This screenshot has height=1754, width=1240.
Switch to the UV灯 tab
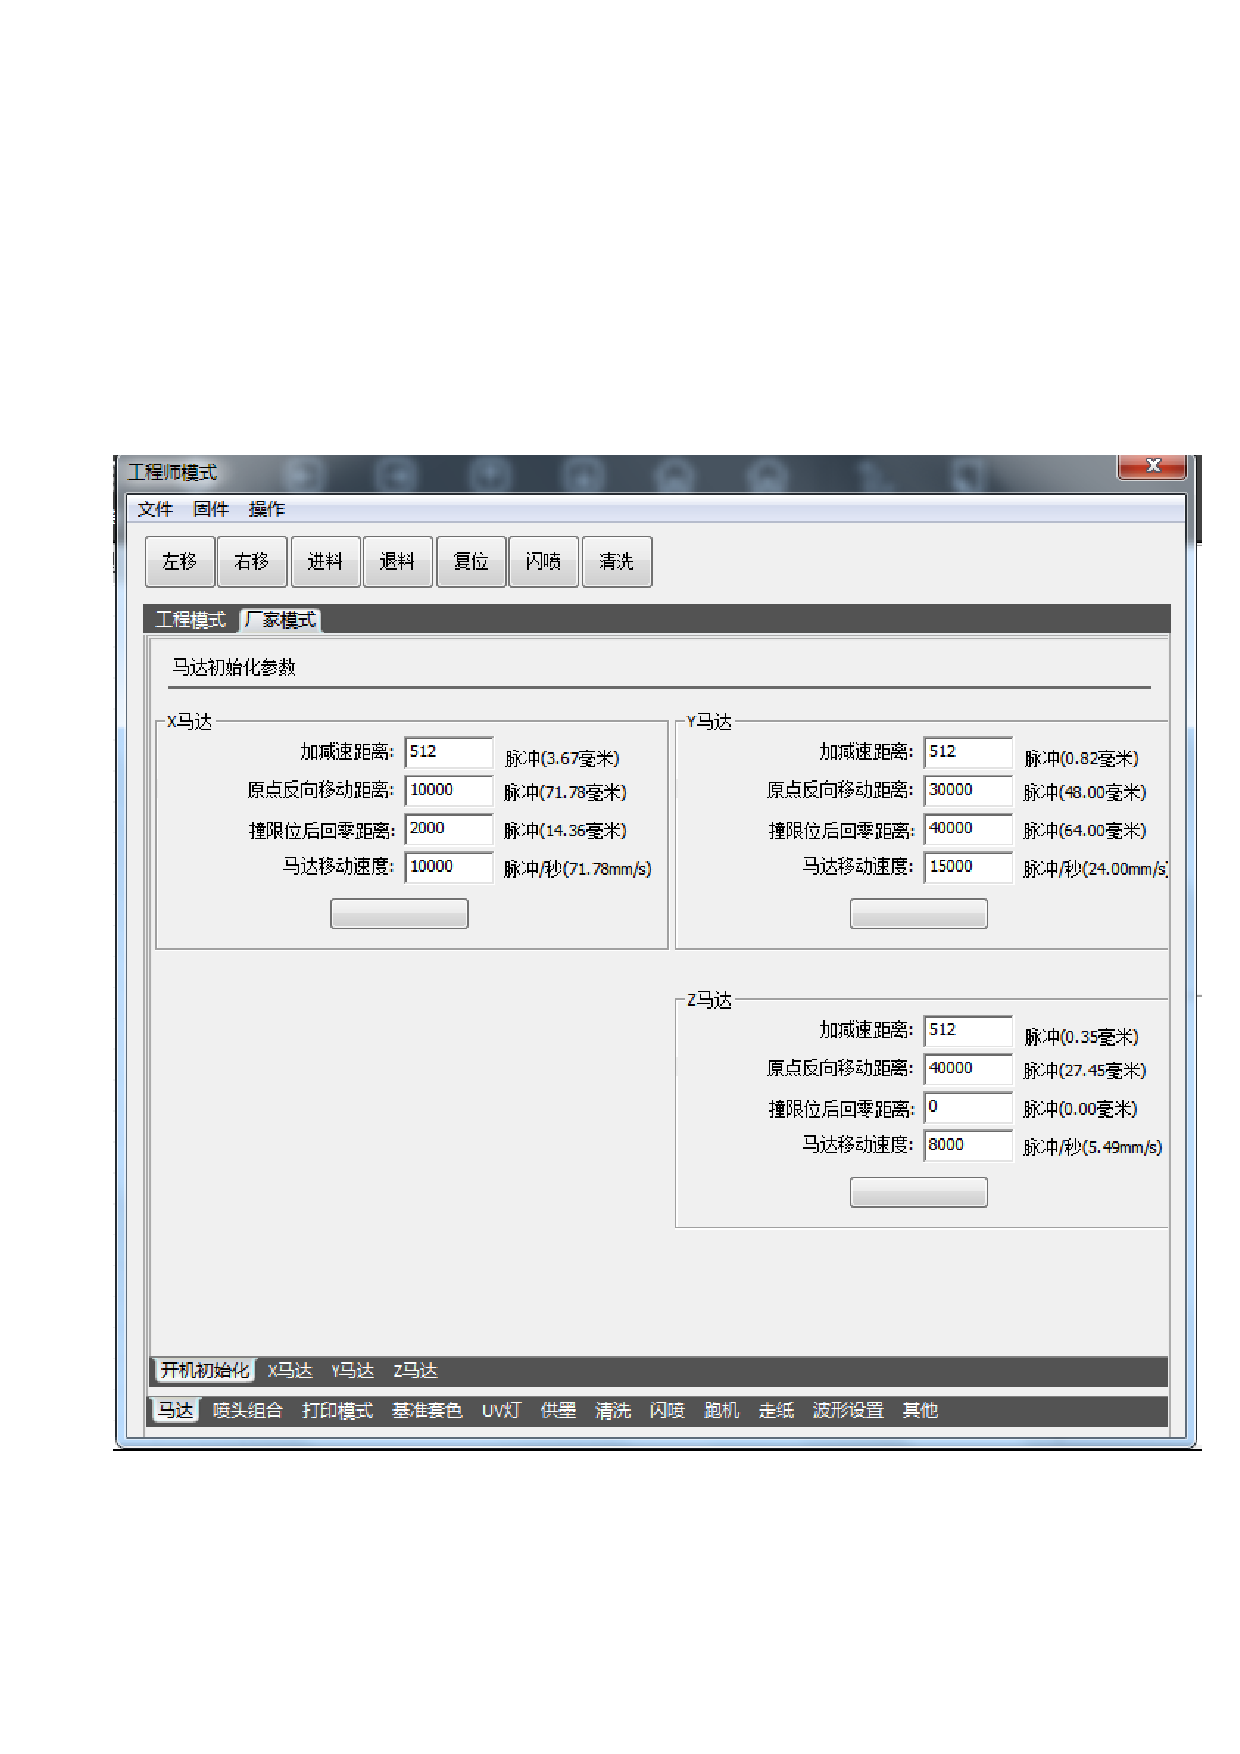[501, 1411]
